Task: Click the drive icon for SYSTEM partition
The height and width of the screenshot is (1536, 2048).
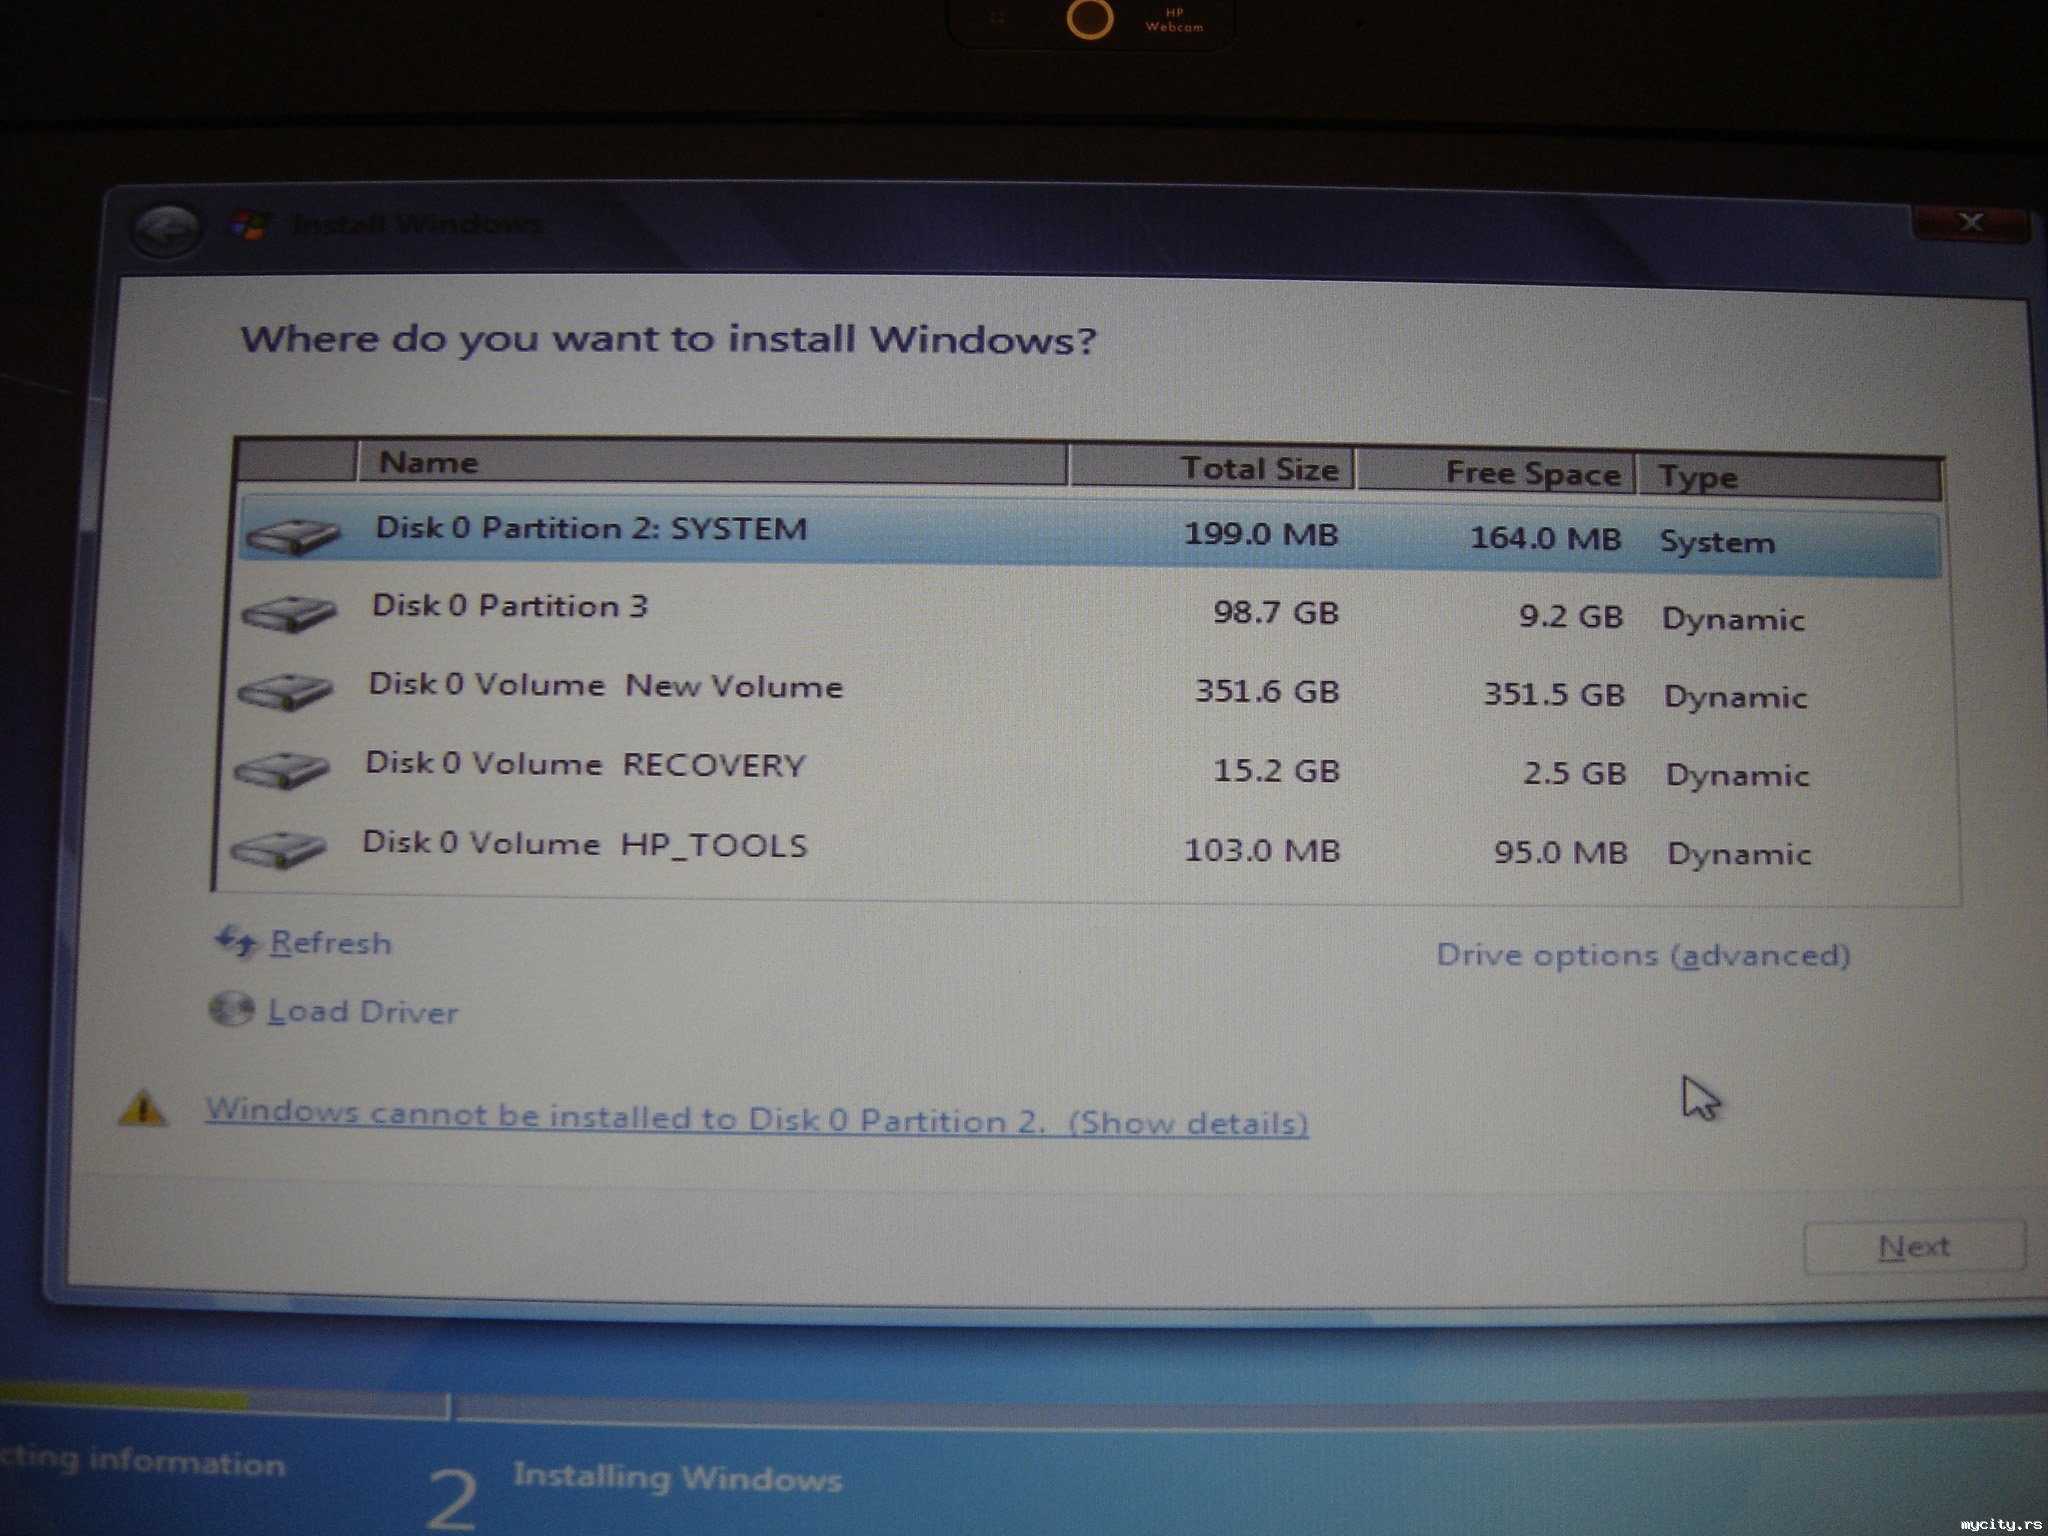Action: coord(293,536)
